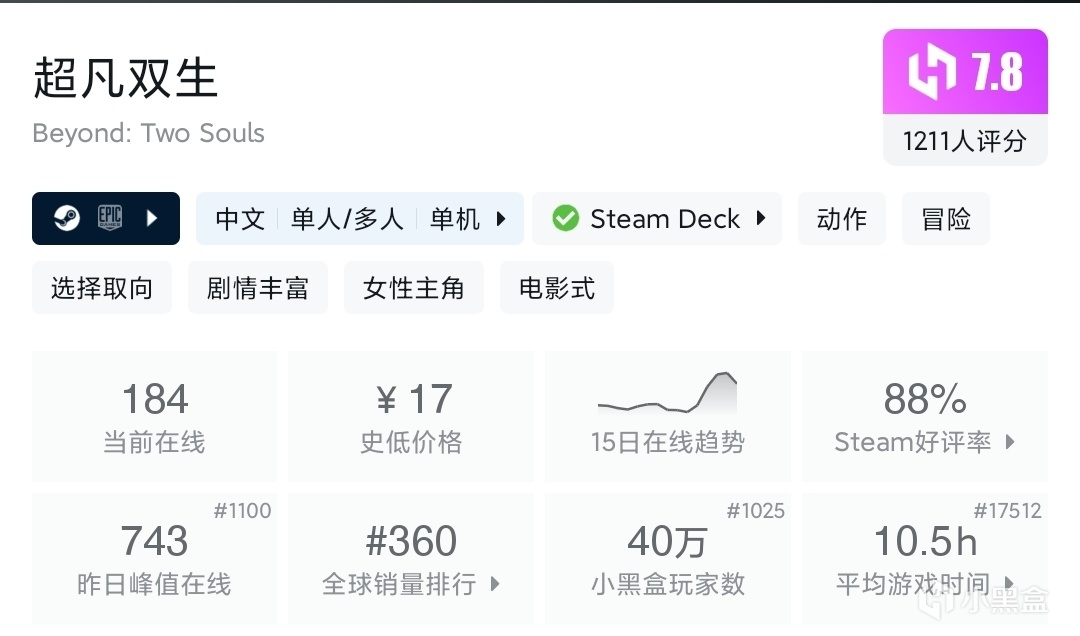
Task: Select the 冒险 genre tag
Action: tap(946, 218)
